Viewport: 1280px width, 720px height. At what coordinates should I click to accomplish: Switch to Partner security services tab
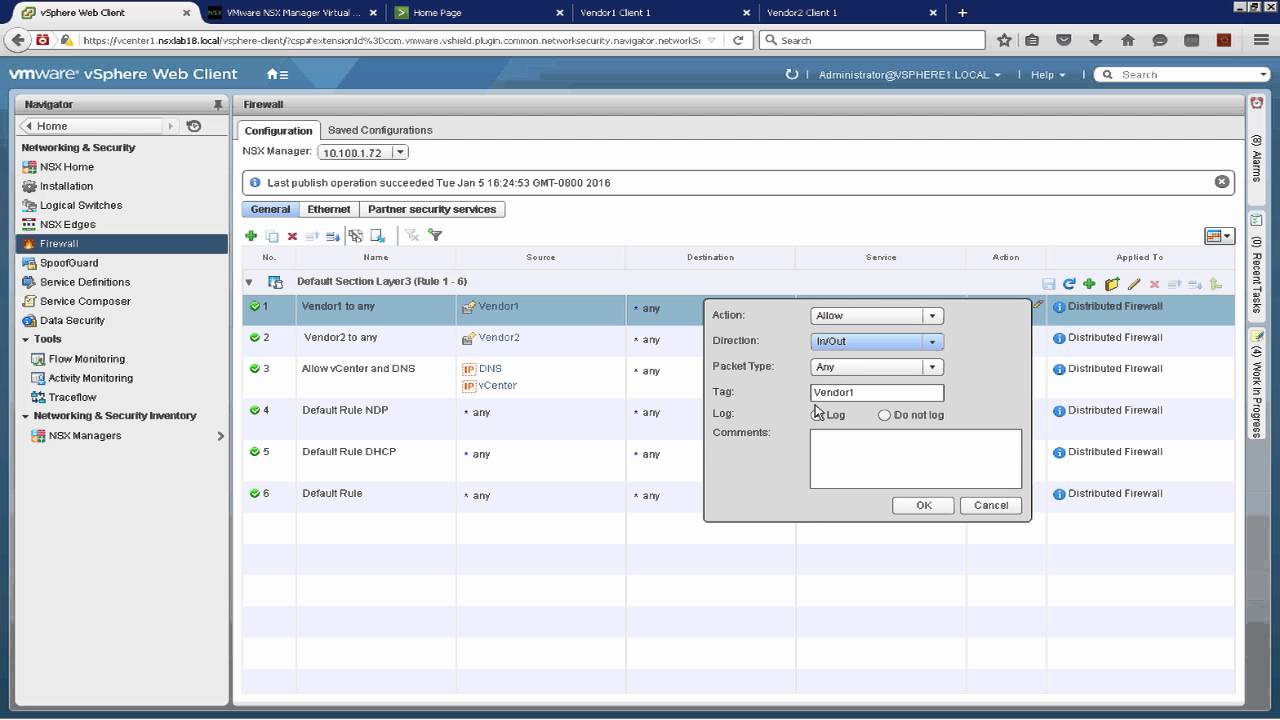coord(432,209)
